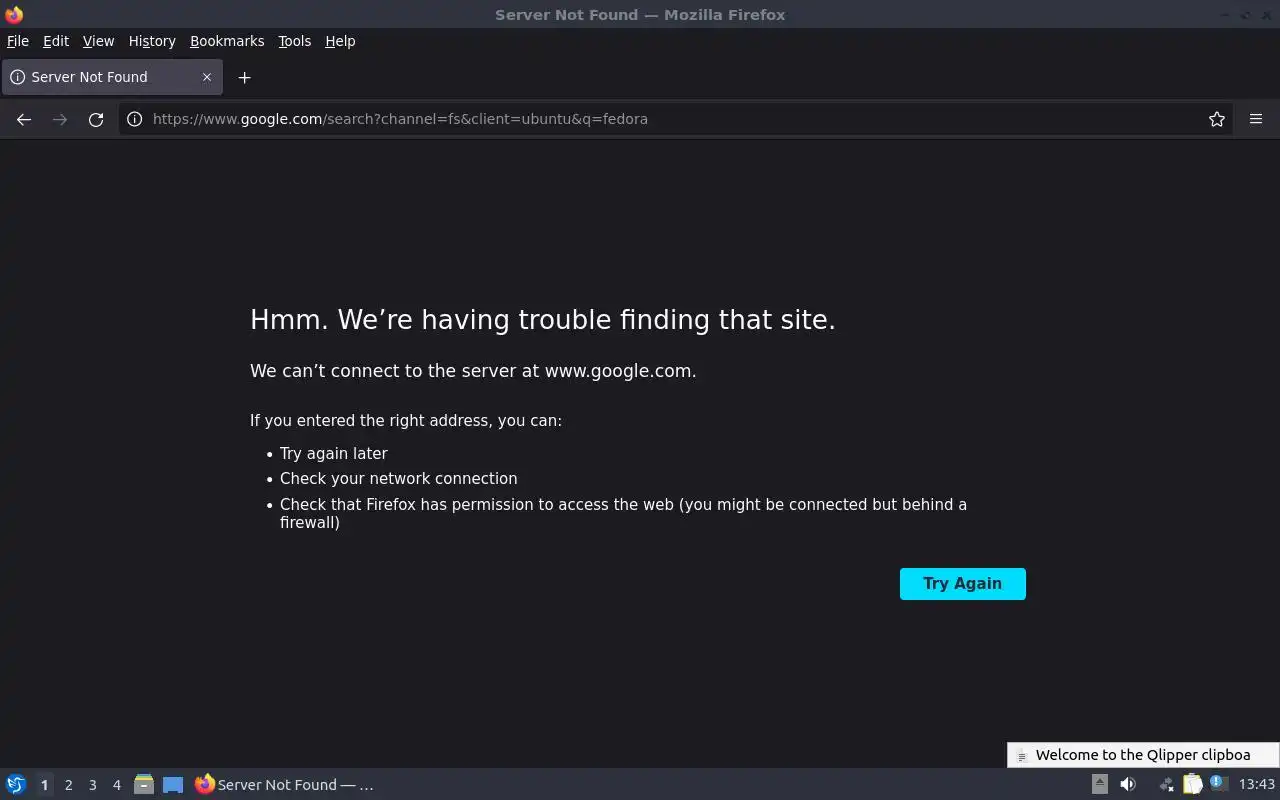Bookmark this page with the star icon
This screenshot has height=800, width=1280.
pos(1217,119)
